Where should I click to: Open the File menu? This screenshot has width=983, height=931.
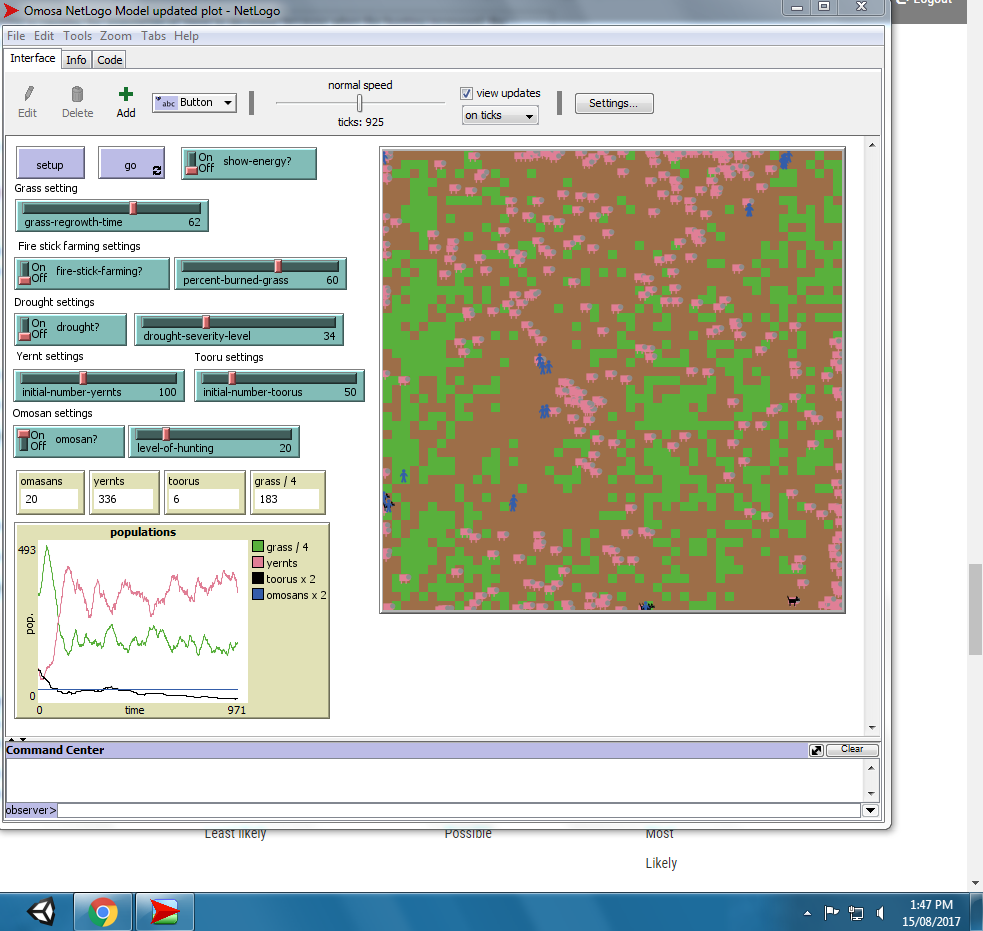[16, 36]
